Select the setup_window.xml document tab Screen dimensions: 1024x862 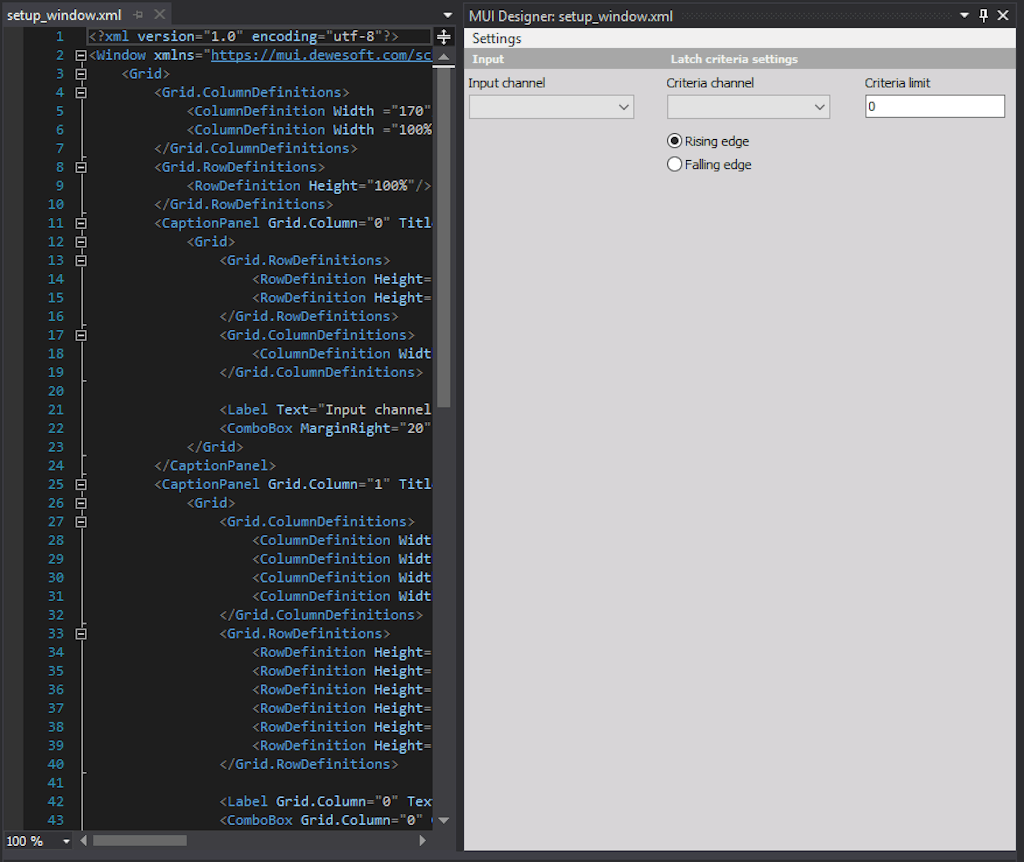pyautogui.click(x=64, y=15)
